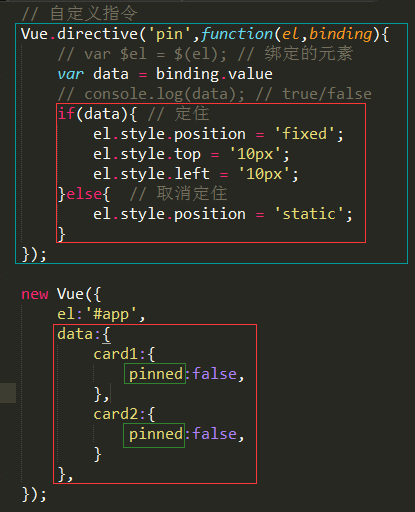
Task: Place cursor on 'pin' directive name string
Action: [170, 34]
